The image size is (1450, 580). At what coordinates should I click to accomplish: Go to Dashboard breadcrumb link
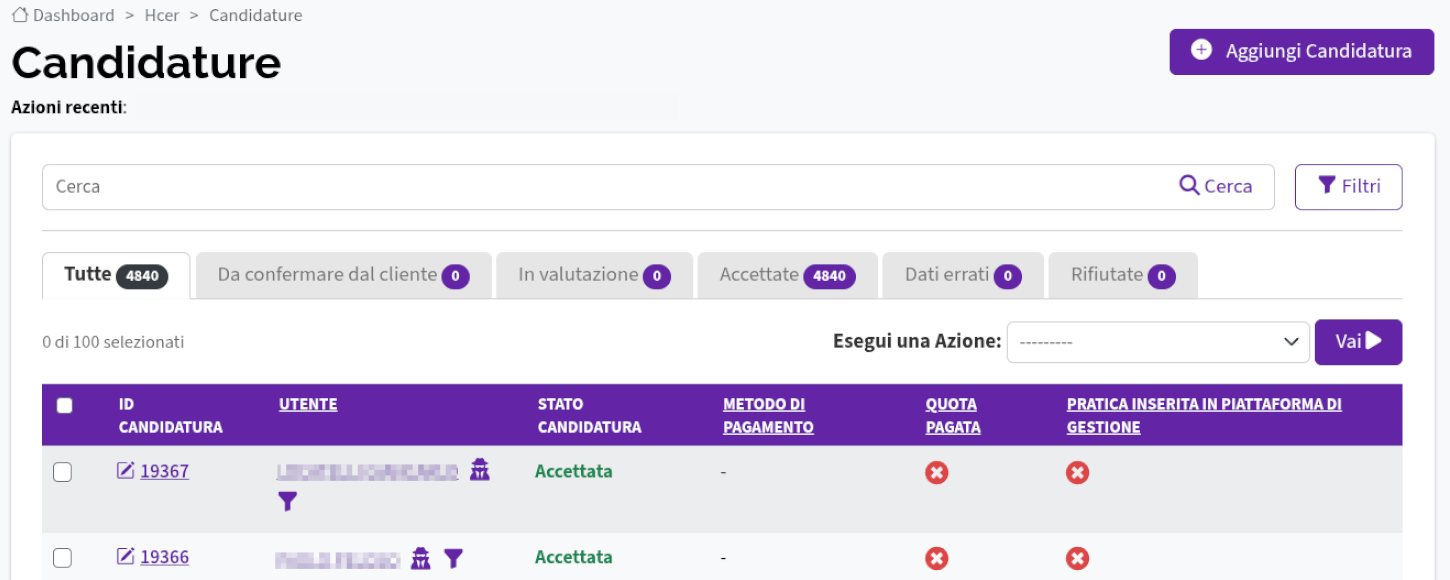click(73, 15)
